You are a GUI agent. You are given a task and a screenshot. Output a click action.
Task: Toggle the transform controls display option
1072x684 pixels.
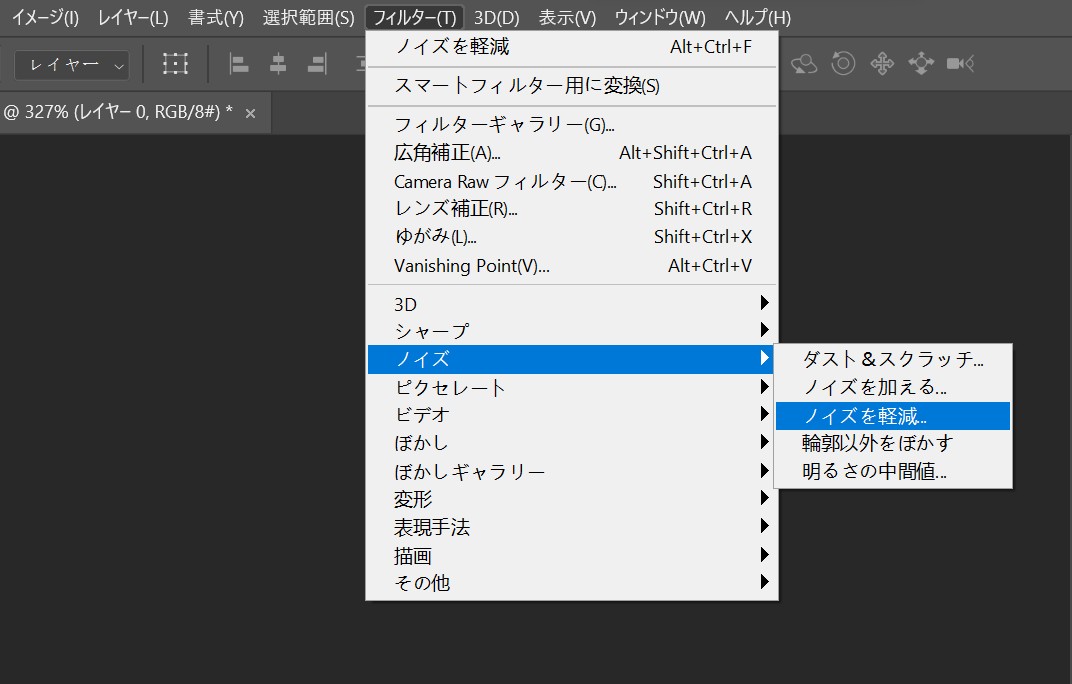tap(175, 63)
